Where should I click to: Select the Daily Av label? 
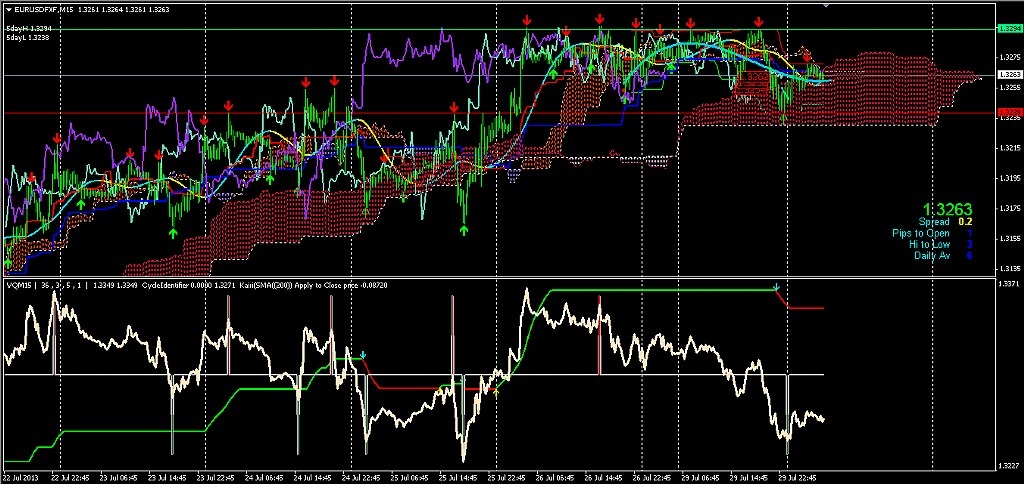(x=931, y=255)
